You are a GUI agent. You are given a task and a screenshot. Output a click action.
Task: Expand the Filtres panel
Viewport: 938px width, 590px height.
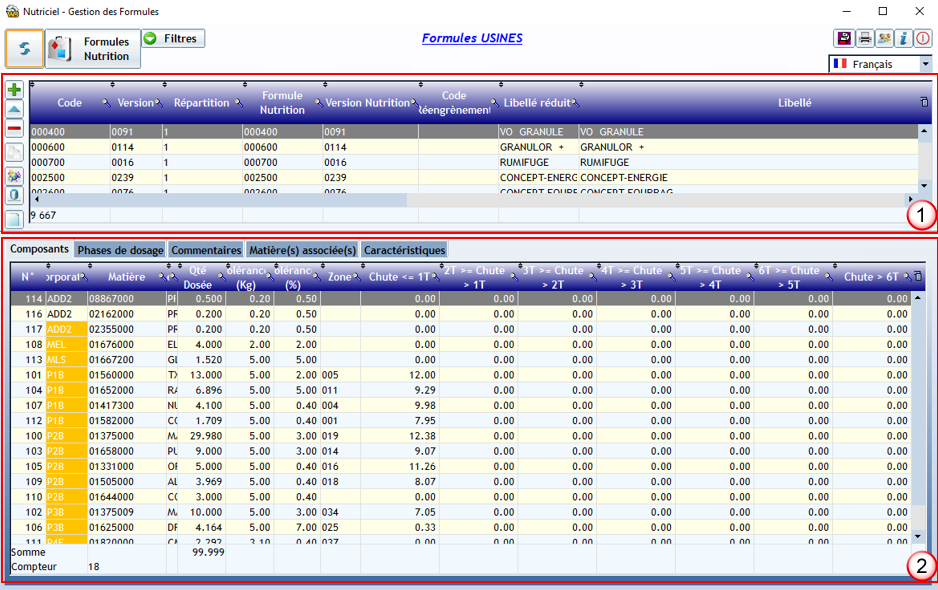coord(173,38)
